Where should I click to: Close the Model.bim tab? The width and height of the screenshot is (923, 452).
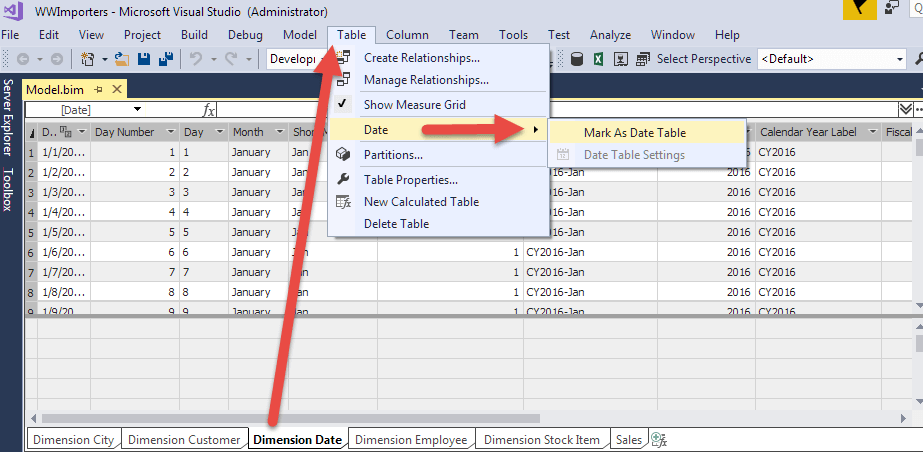[117, 89]
